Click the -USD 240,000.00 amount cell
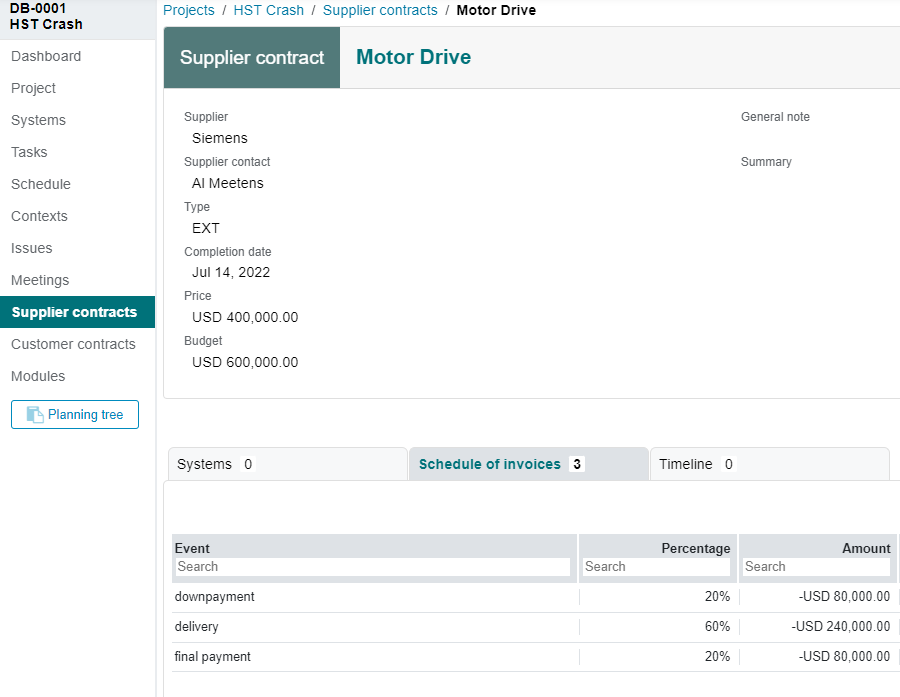 (841, 626)
